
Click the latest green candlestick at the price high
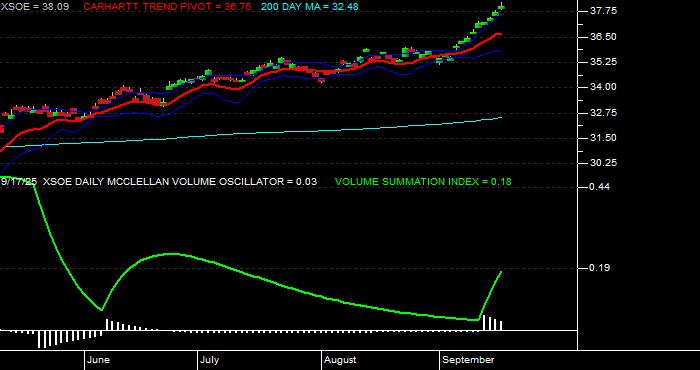tap(501, 7)
